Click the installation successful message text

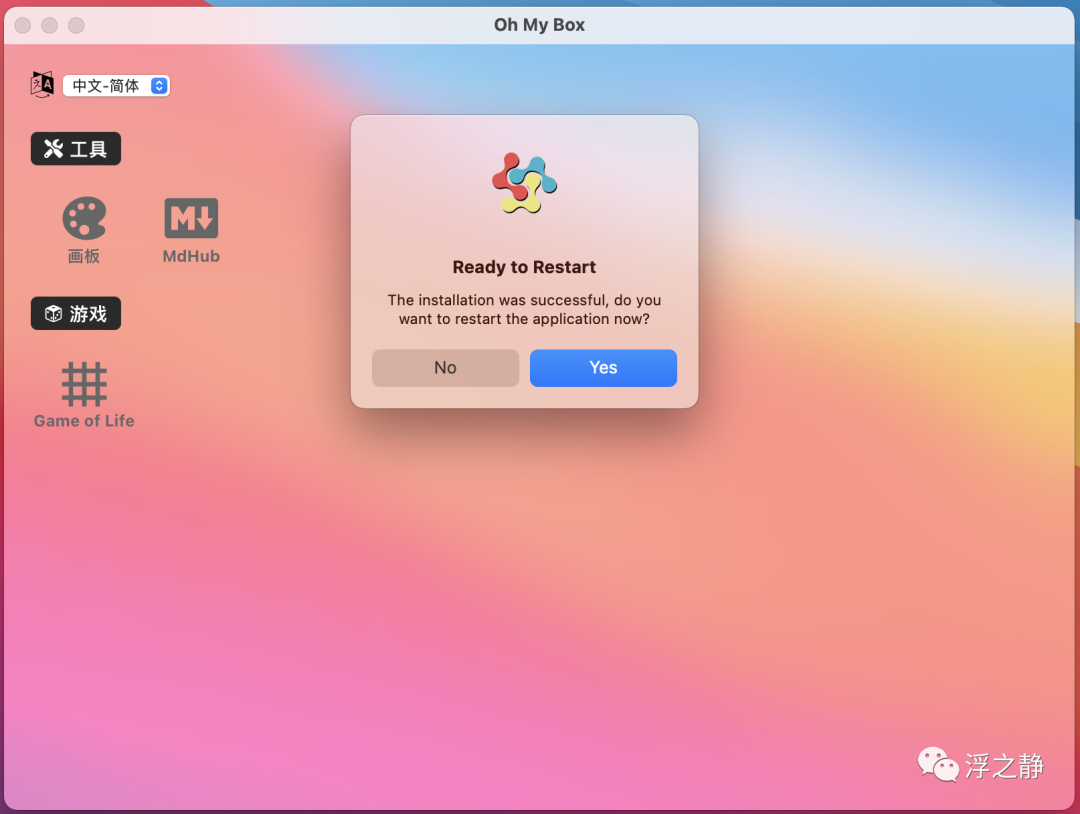tap(524, 309)
